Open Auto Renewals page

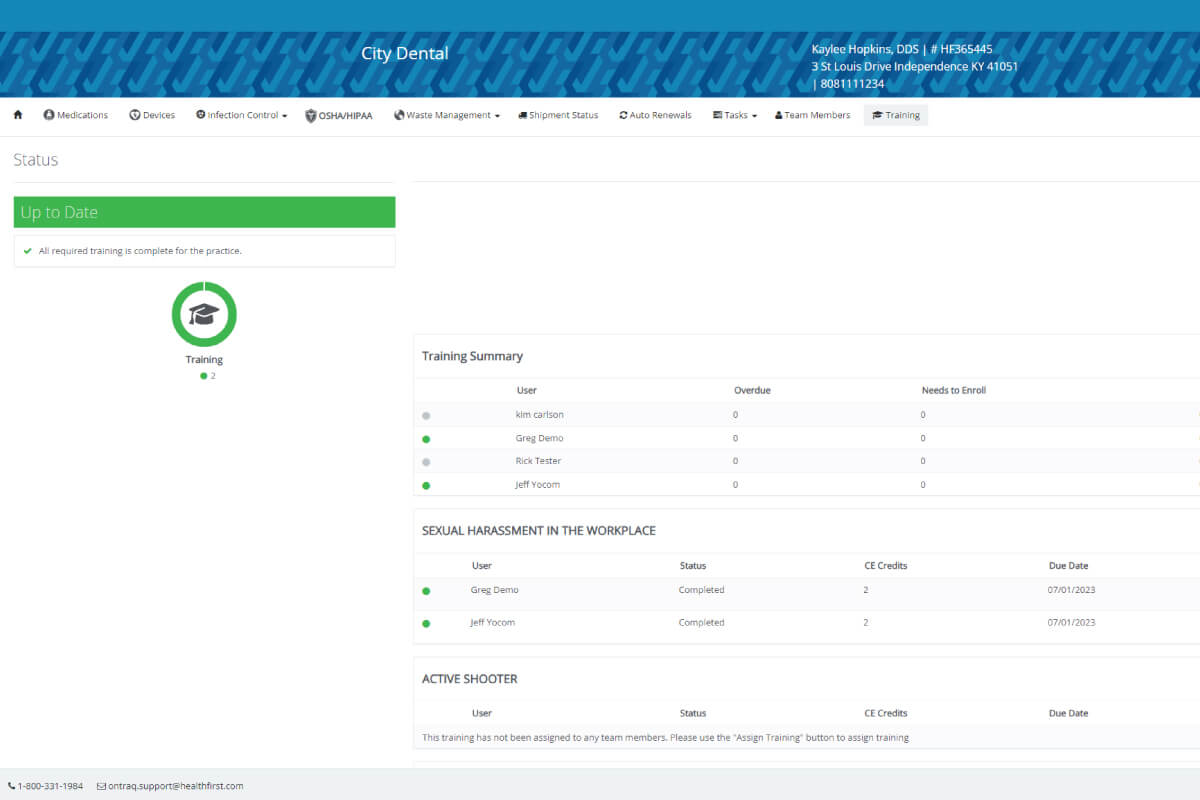tap(655, 115)
